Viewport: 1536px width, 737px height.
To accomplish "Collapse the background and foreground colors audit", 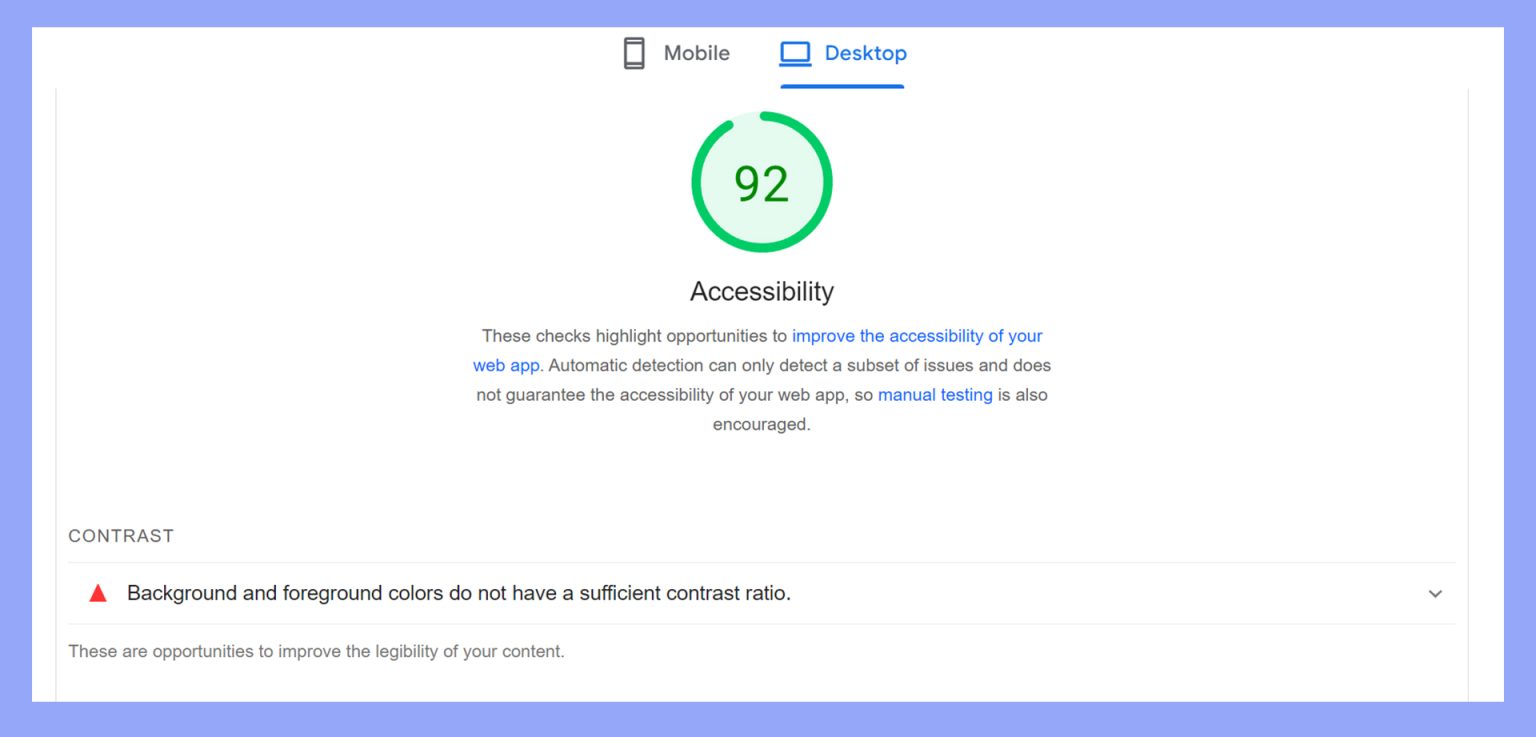I will (x=1435, y=593).
